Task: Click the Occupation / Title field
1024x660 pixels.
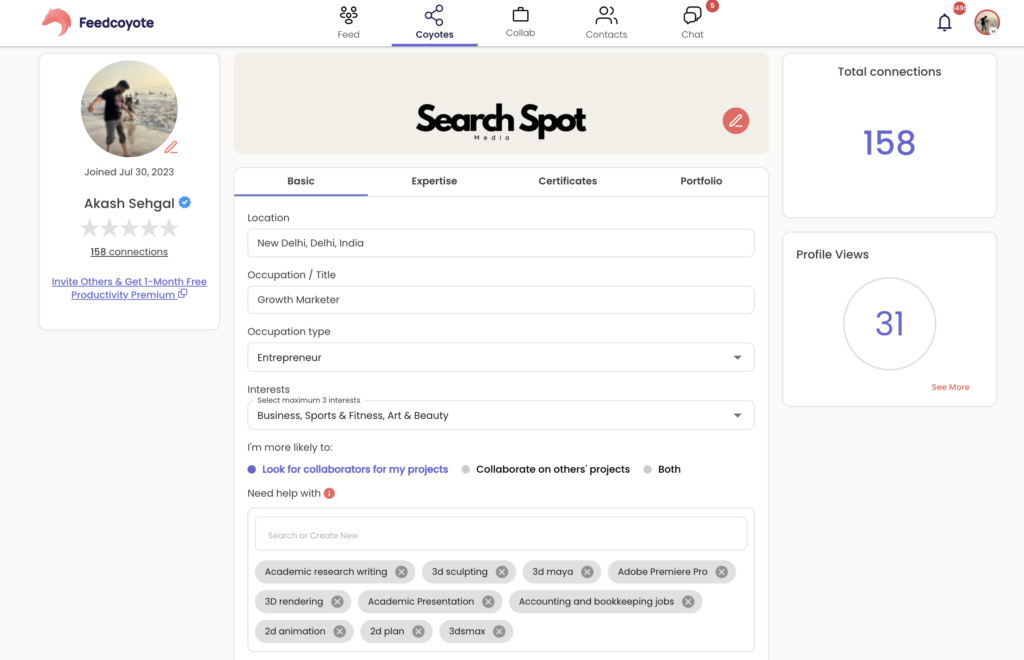Action: [x=501, y=300]
